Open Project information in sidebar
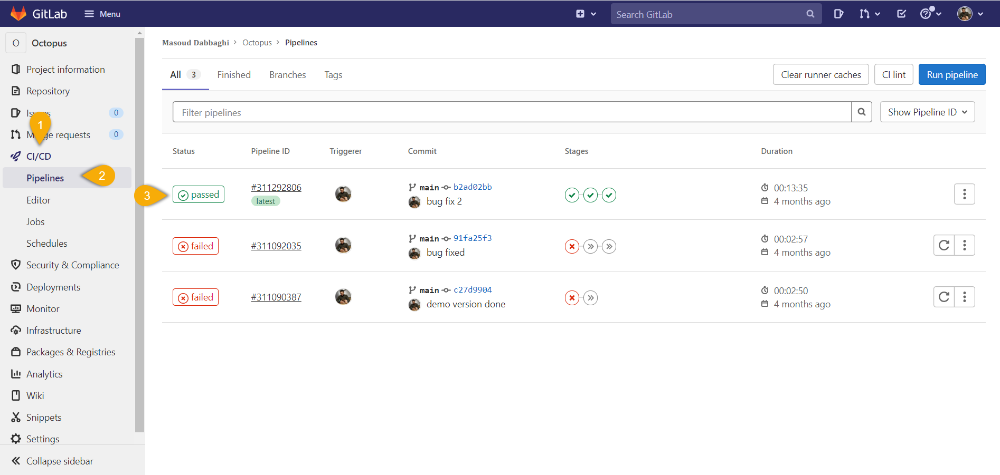Image resolution: width=1000 pixels, height=475 pixels. tap(67, 69)
